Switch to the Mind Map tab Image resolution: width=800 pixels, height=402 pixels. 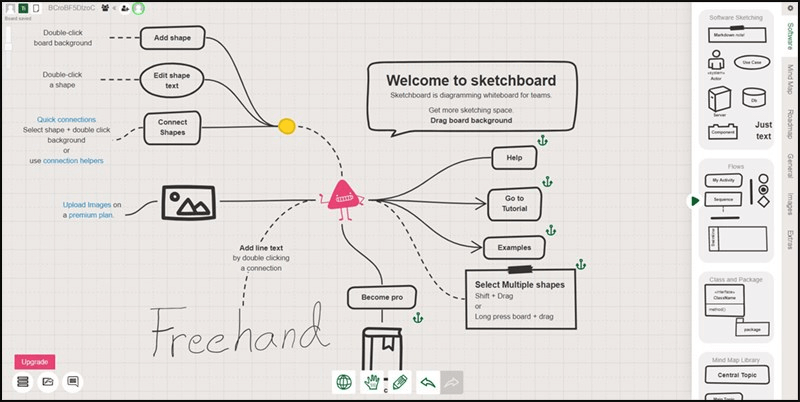(x=790, y=79)
